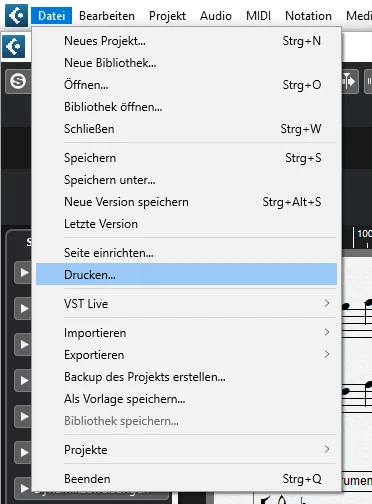This screenshot has height=504, width=372.
Task: Toggle the Solo S button
Action: tap(18, 81)
